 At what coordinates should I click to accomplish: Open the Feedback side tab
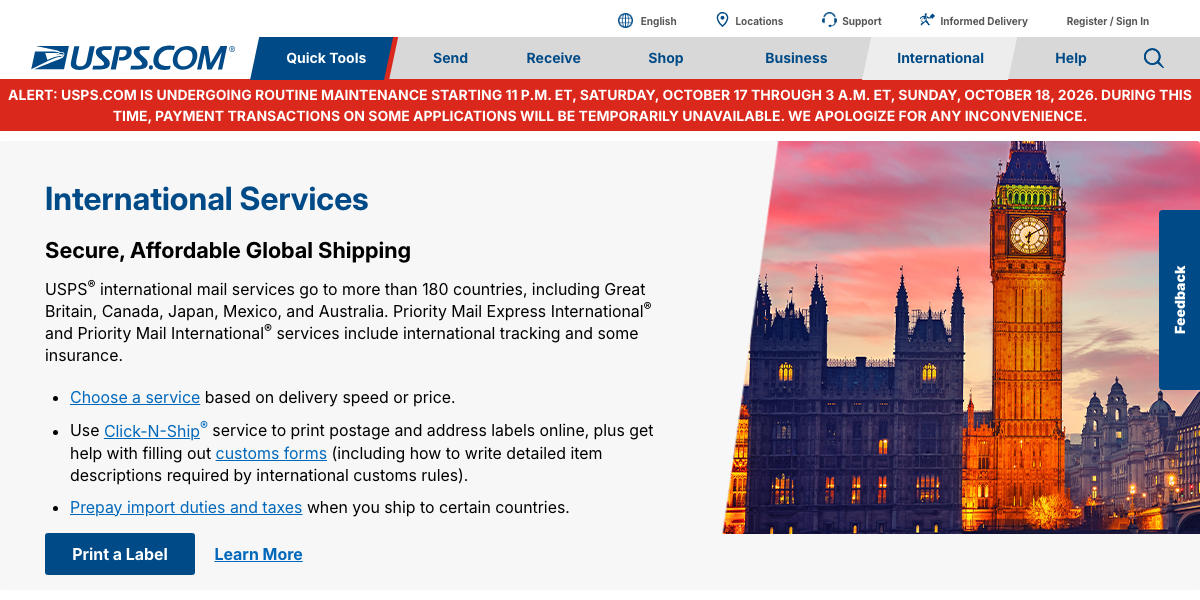click(1180, 300)
